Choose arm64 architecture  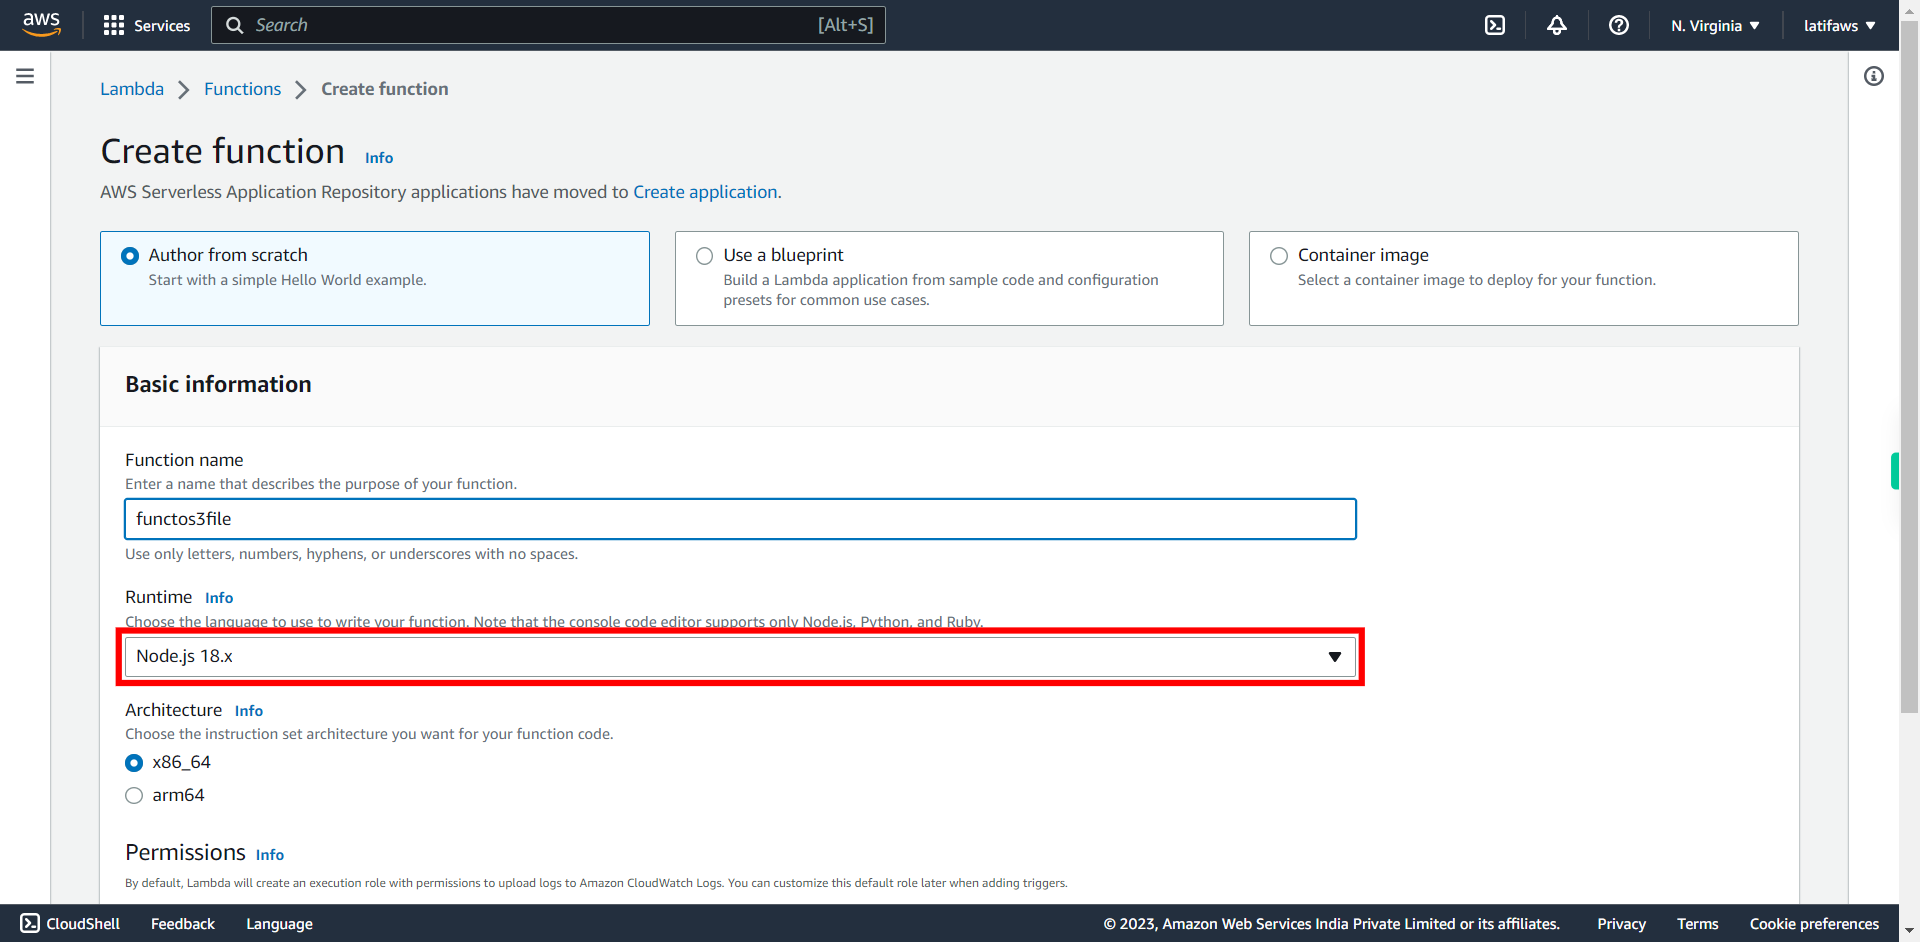click(134, 796)
